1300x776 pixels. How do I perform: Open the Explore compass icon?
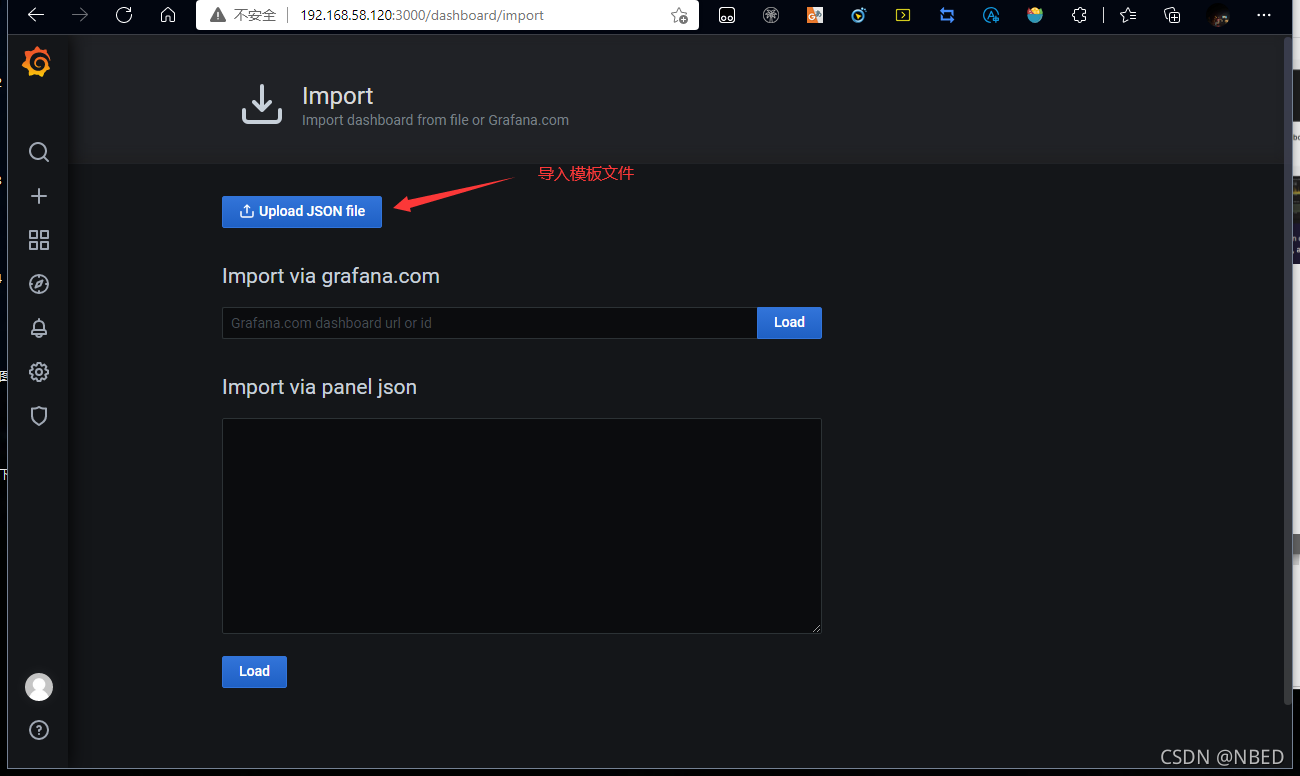[x=39, y=284]
